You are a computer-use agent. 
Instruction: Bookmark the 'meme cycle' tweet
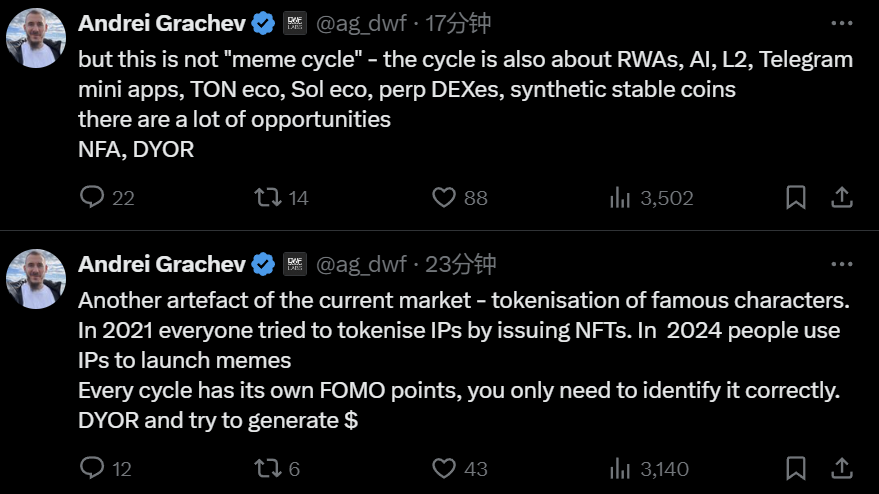[796, 197]
